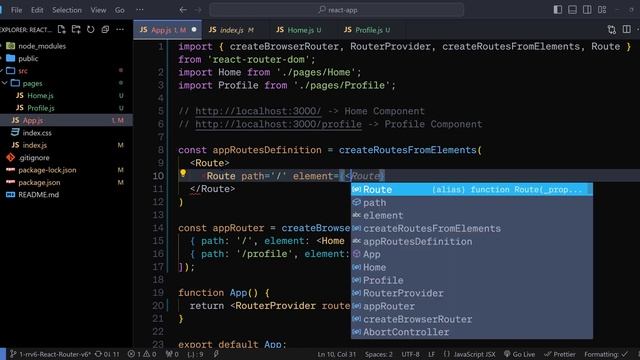This screenshot has height=360, width=640.
Task: Choose the path autocomplete suggestion
Action: [472, 202]
